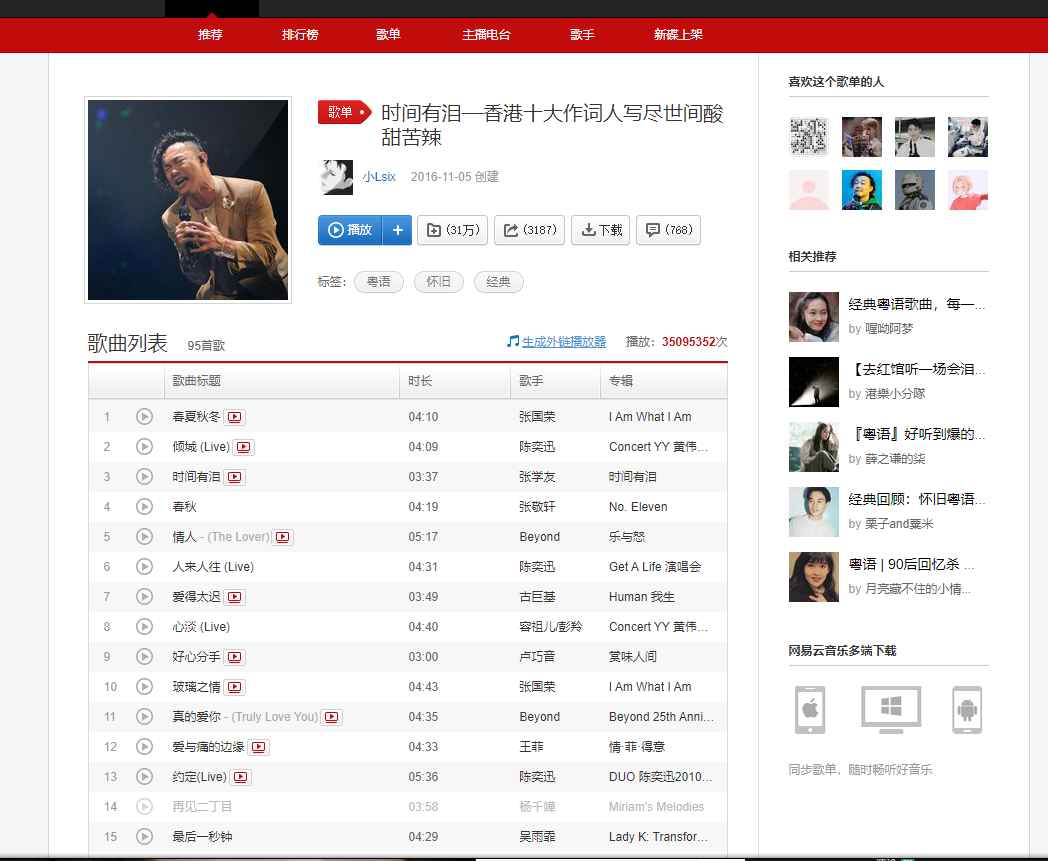The width and height of the screenshot is (1048, 861).
Task: Open comments using (768) button
Action: 668,230
